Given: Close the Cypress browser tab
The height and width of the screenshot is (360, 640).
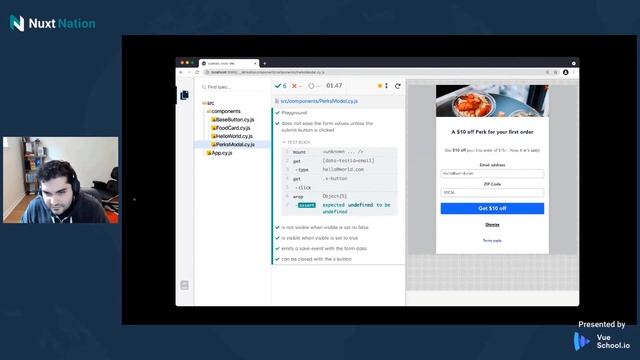Looking at the screenshot, I should pyautogui.click(x=255, y=63).
